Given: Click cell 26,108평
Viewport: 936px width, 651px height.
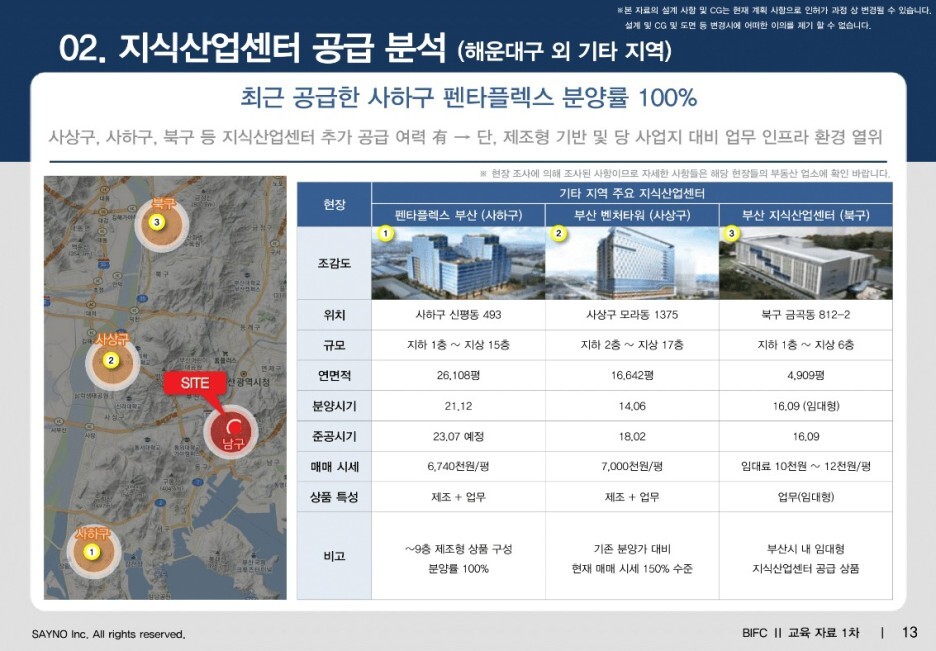Looking at the screenshot, I should 458,375.
